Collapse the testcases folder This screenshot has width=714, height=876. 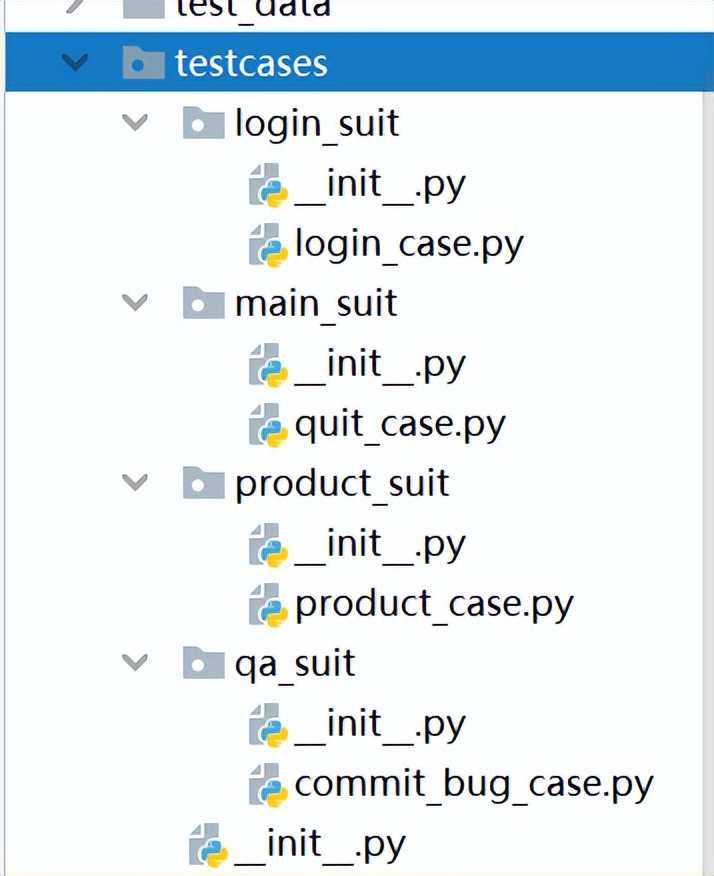coord(74,63)
